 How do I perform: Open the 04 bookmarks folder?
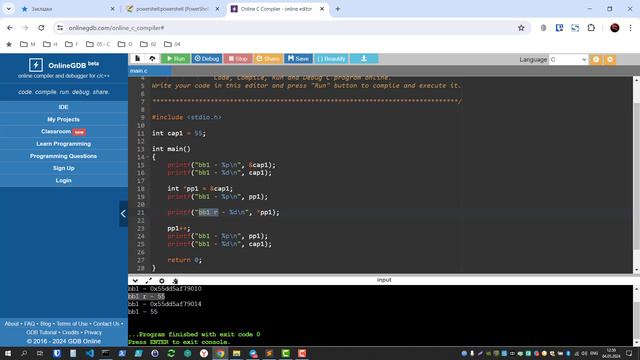[x=172, y=44]
